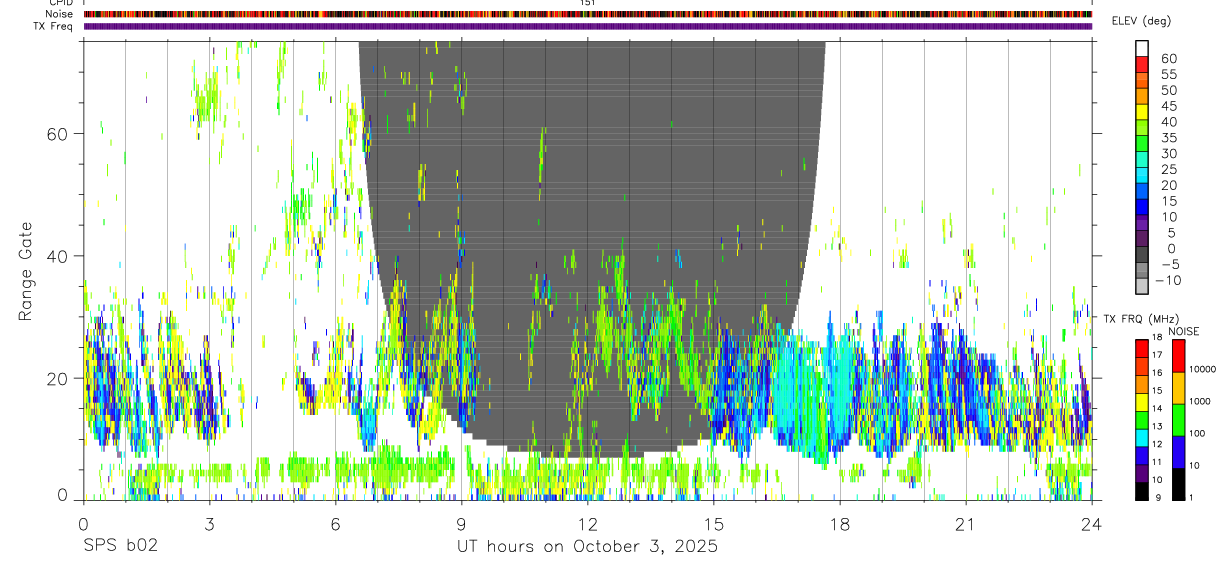Click the y-axis tick label '20' for Range Gate
Image resolution: width=1228 pixels, height=567 pixels.
tap(57, 377)
